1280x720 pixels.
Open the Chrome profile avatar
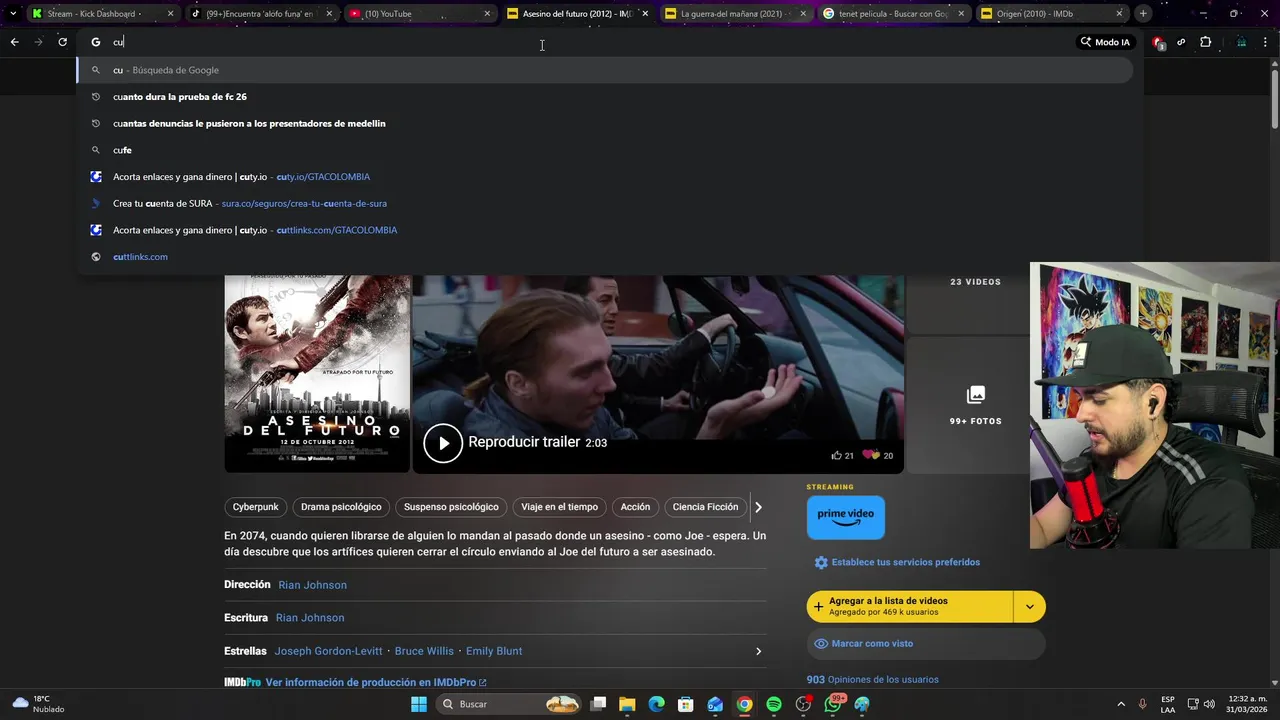point(1241,42)
